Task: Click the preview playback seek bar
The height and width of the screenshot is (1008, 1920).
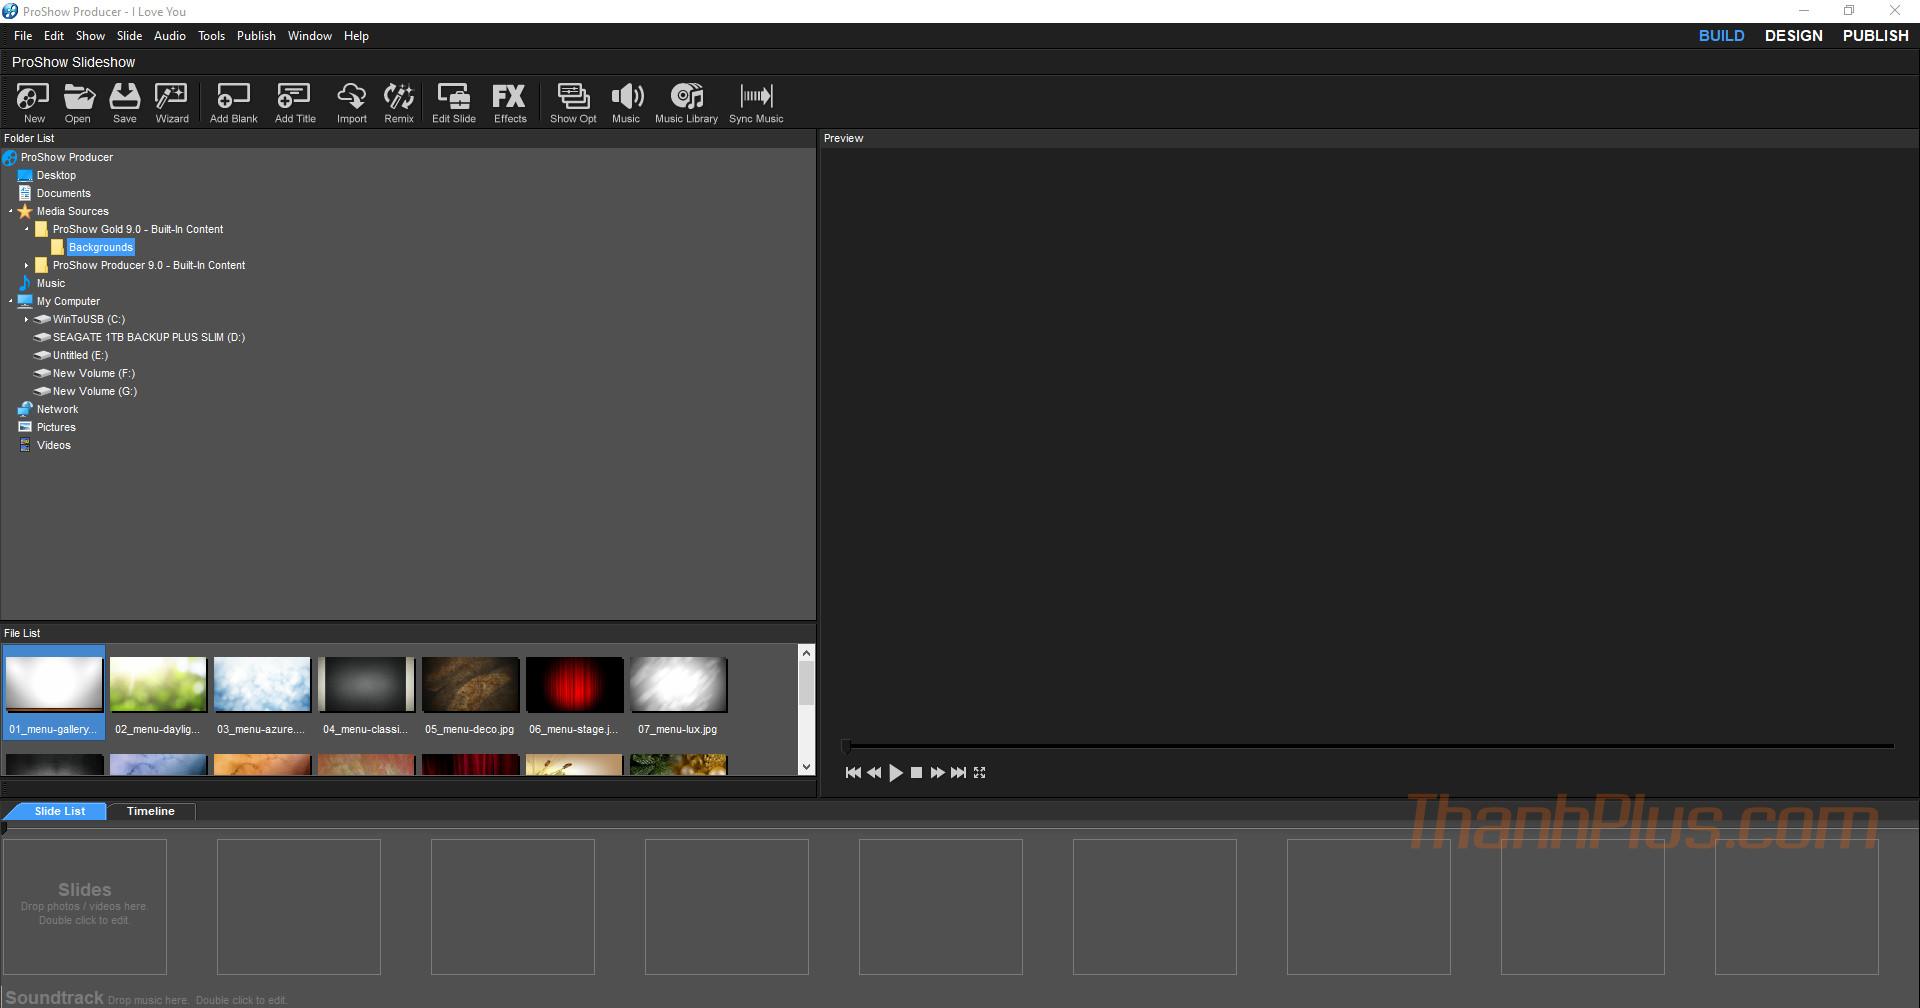Action: click(1368, 746)
